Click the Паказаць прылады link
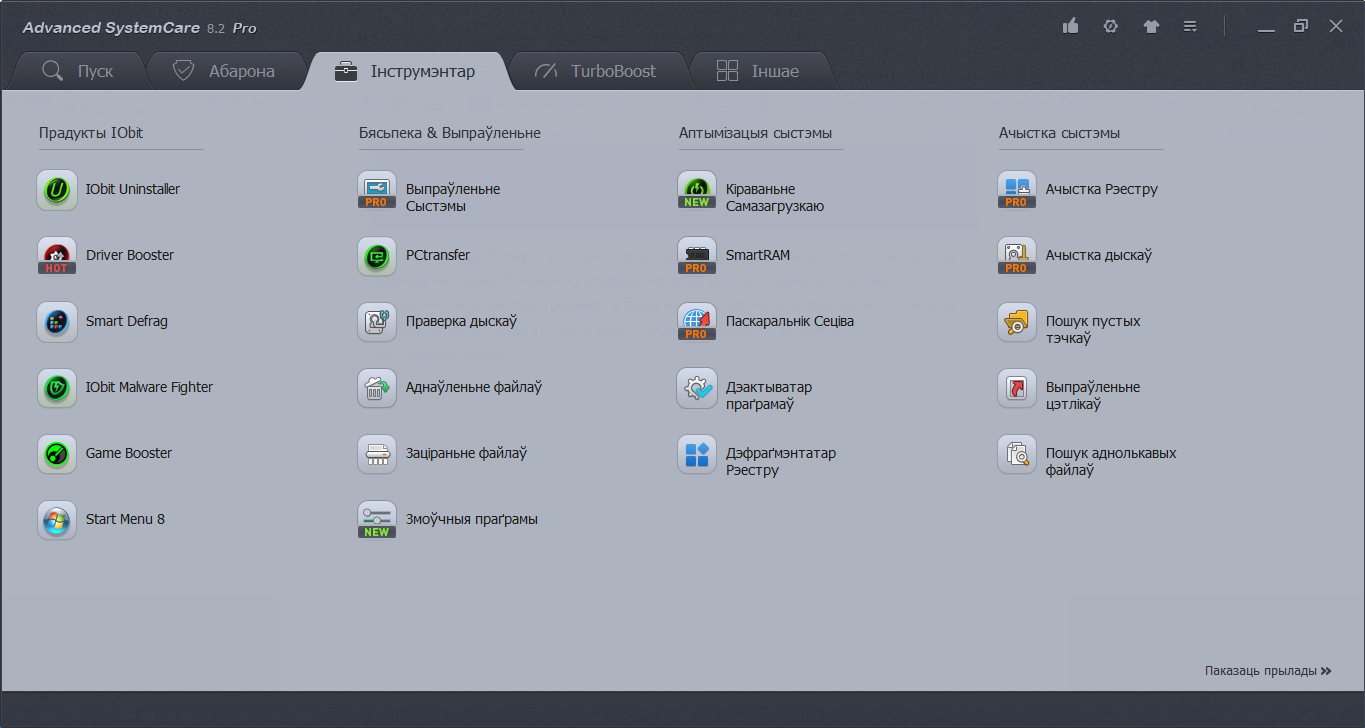This screenshot has width=1365, height=728. tap(1268, 671)
